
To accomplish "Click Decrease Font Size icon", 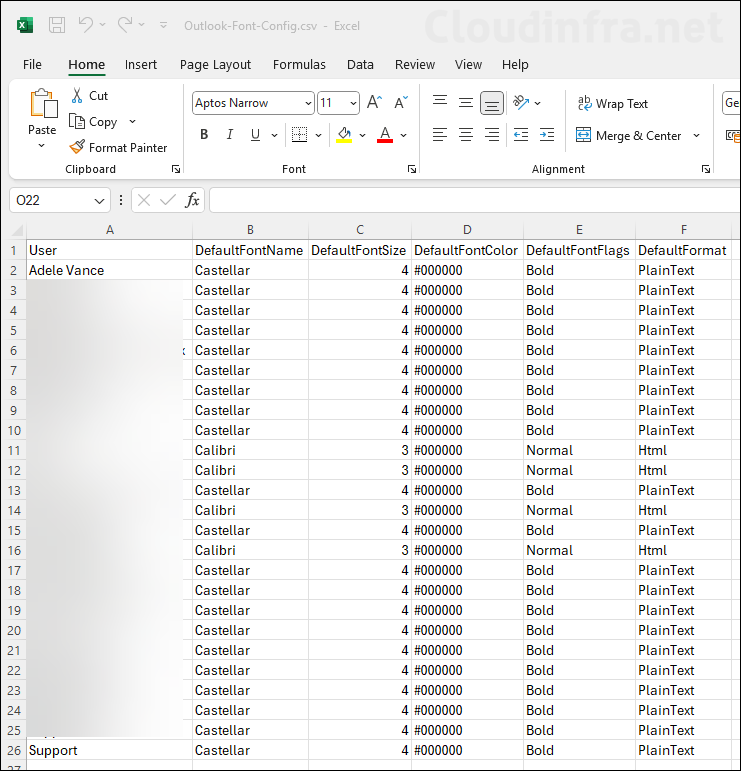I will pyautogui.click(x=401, y=102).
